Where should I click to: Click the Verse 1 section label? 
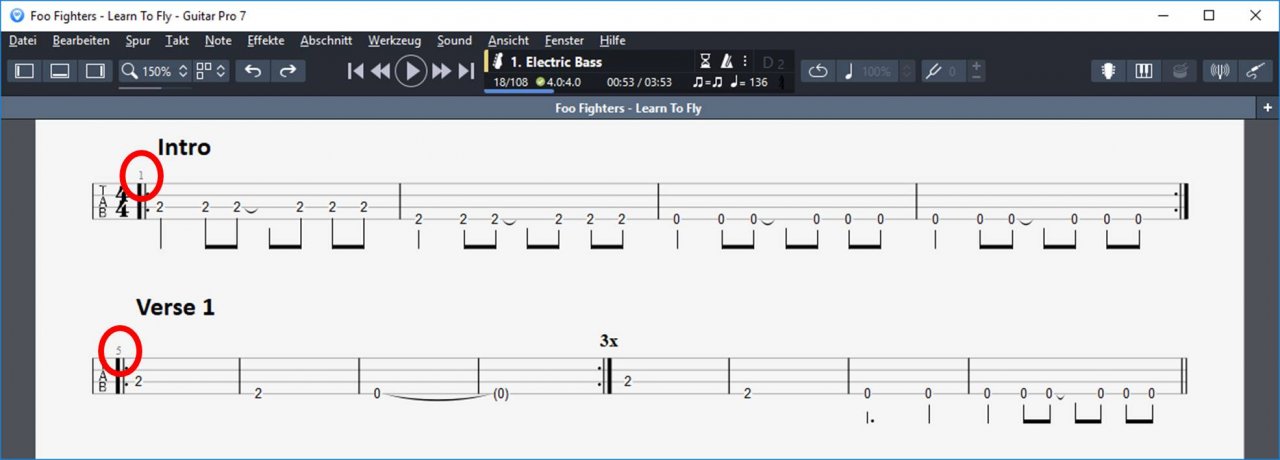coord(175,307)
